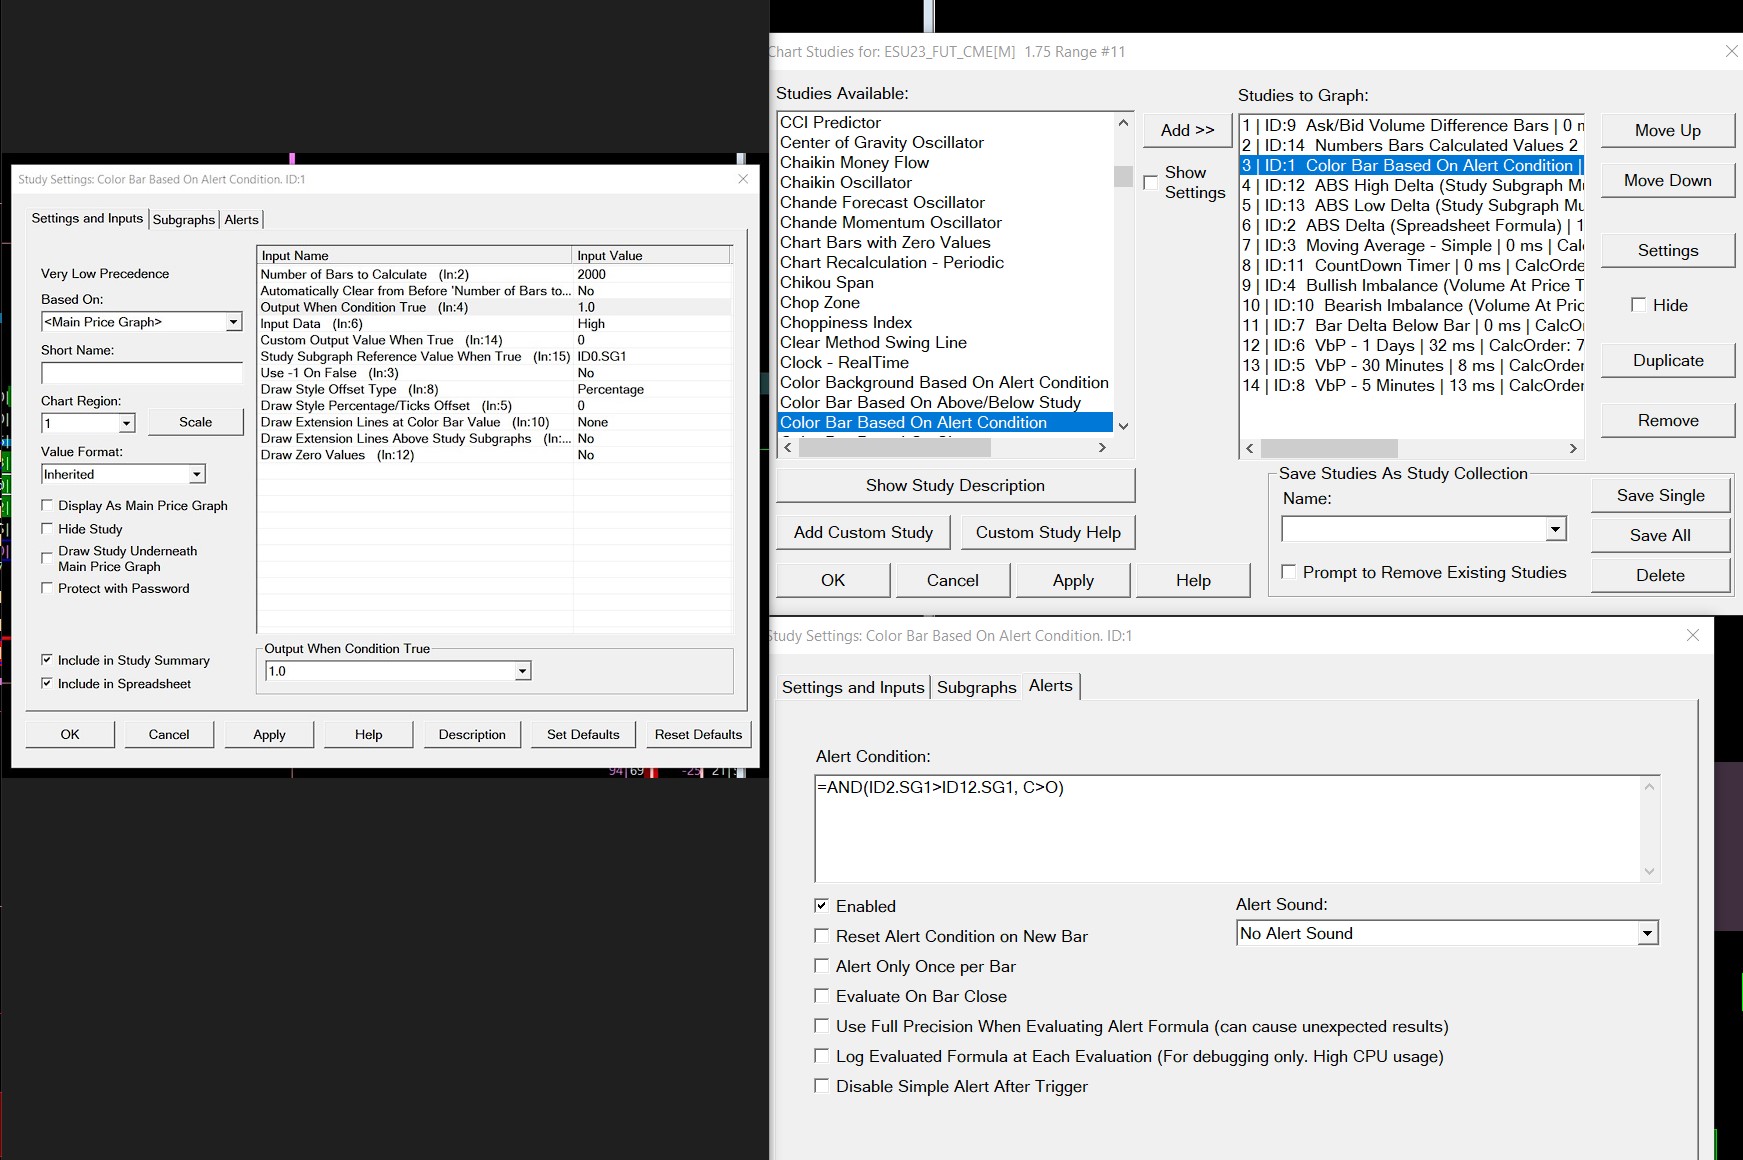1743x1160 pixels.
Task: Click up arrow of Studies Available scrollbar
Action: point(1123,123)
